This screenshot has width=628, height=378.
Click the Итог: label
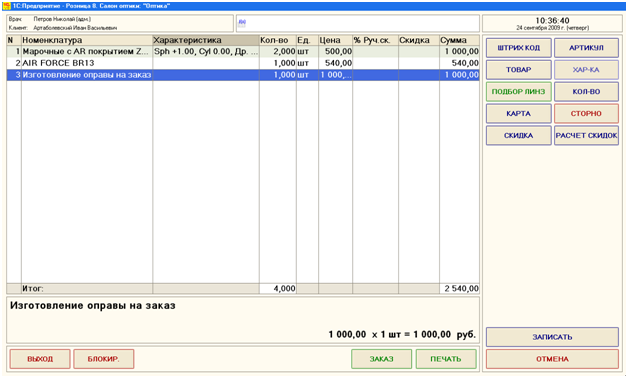click(33, 289)
